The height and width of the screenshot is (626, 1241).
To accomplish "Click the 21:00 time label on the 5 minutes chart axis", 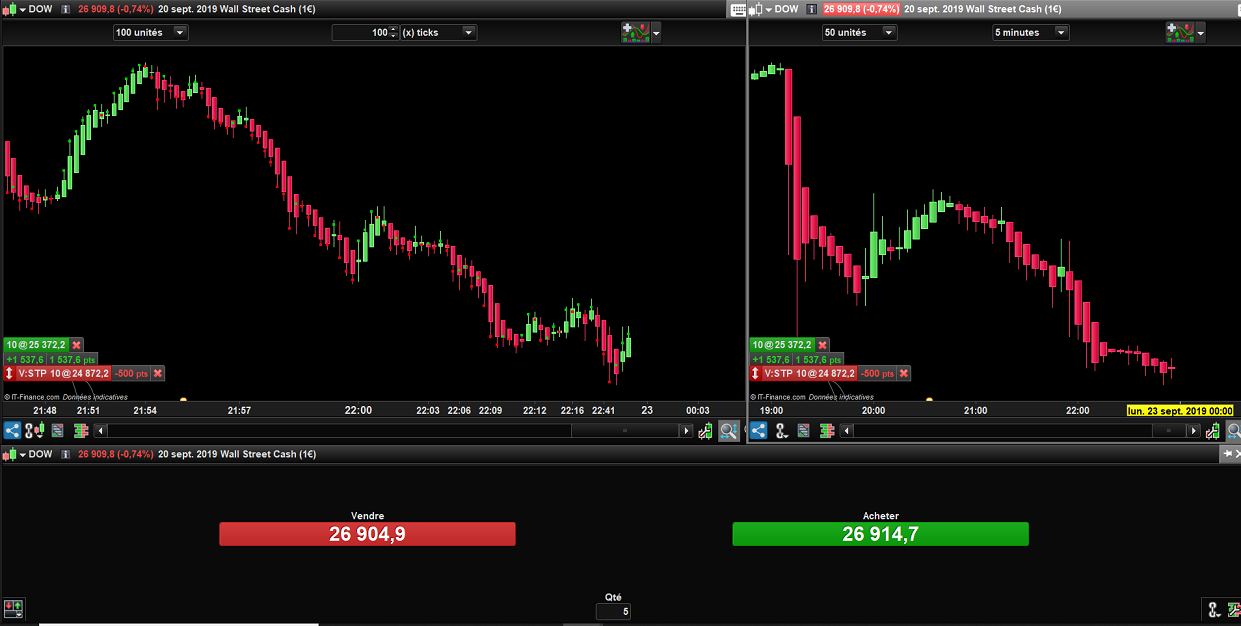I will click(975, 410).
